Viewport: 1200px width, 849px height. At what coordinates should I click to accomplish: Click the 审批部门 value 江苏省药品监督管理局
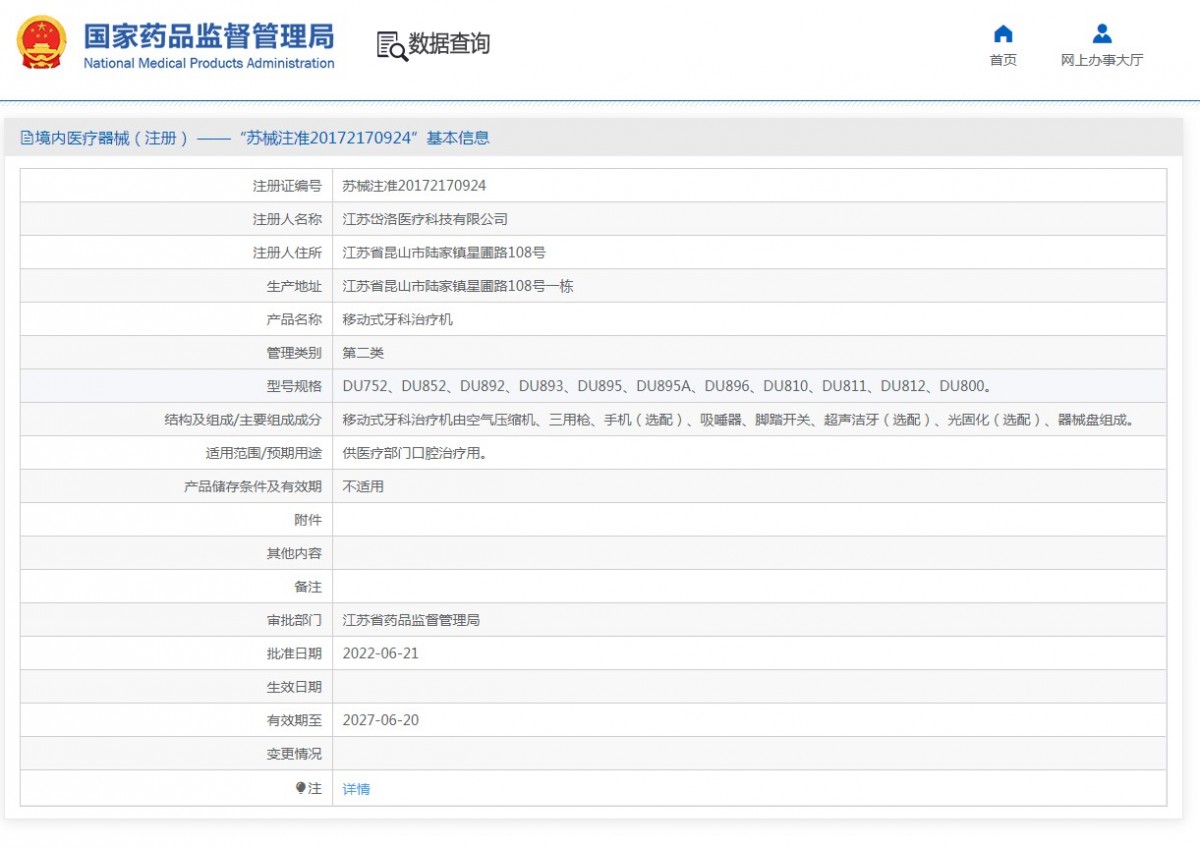[x=411, y=620]
